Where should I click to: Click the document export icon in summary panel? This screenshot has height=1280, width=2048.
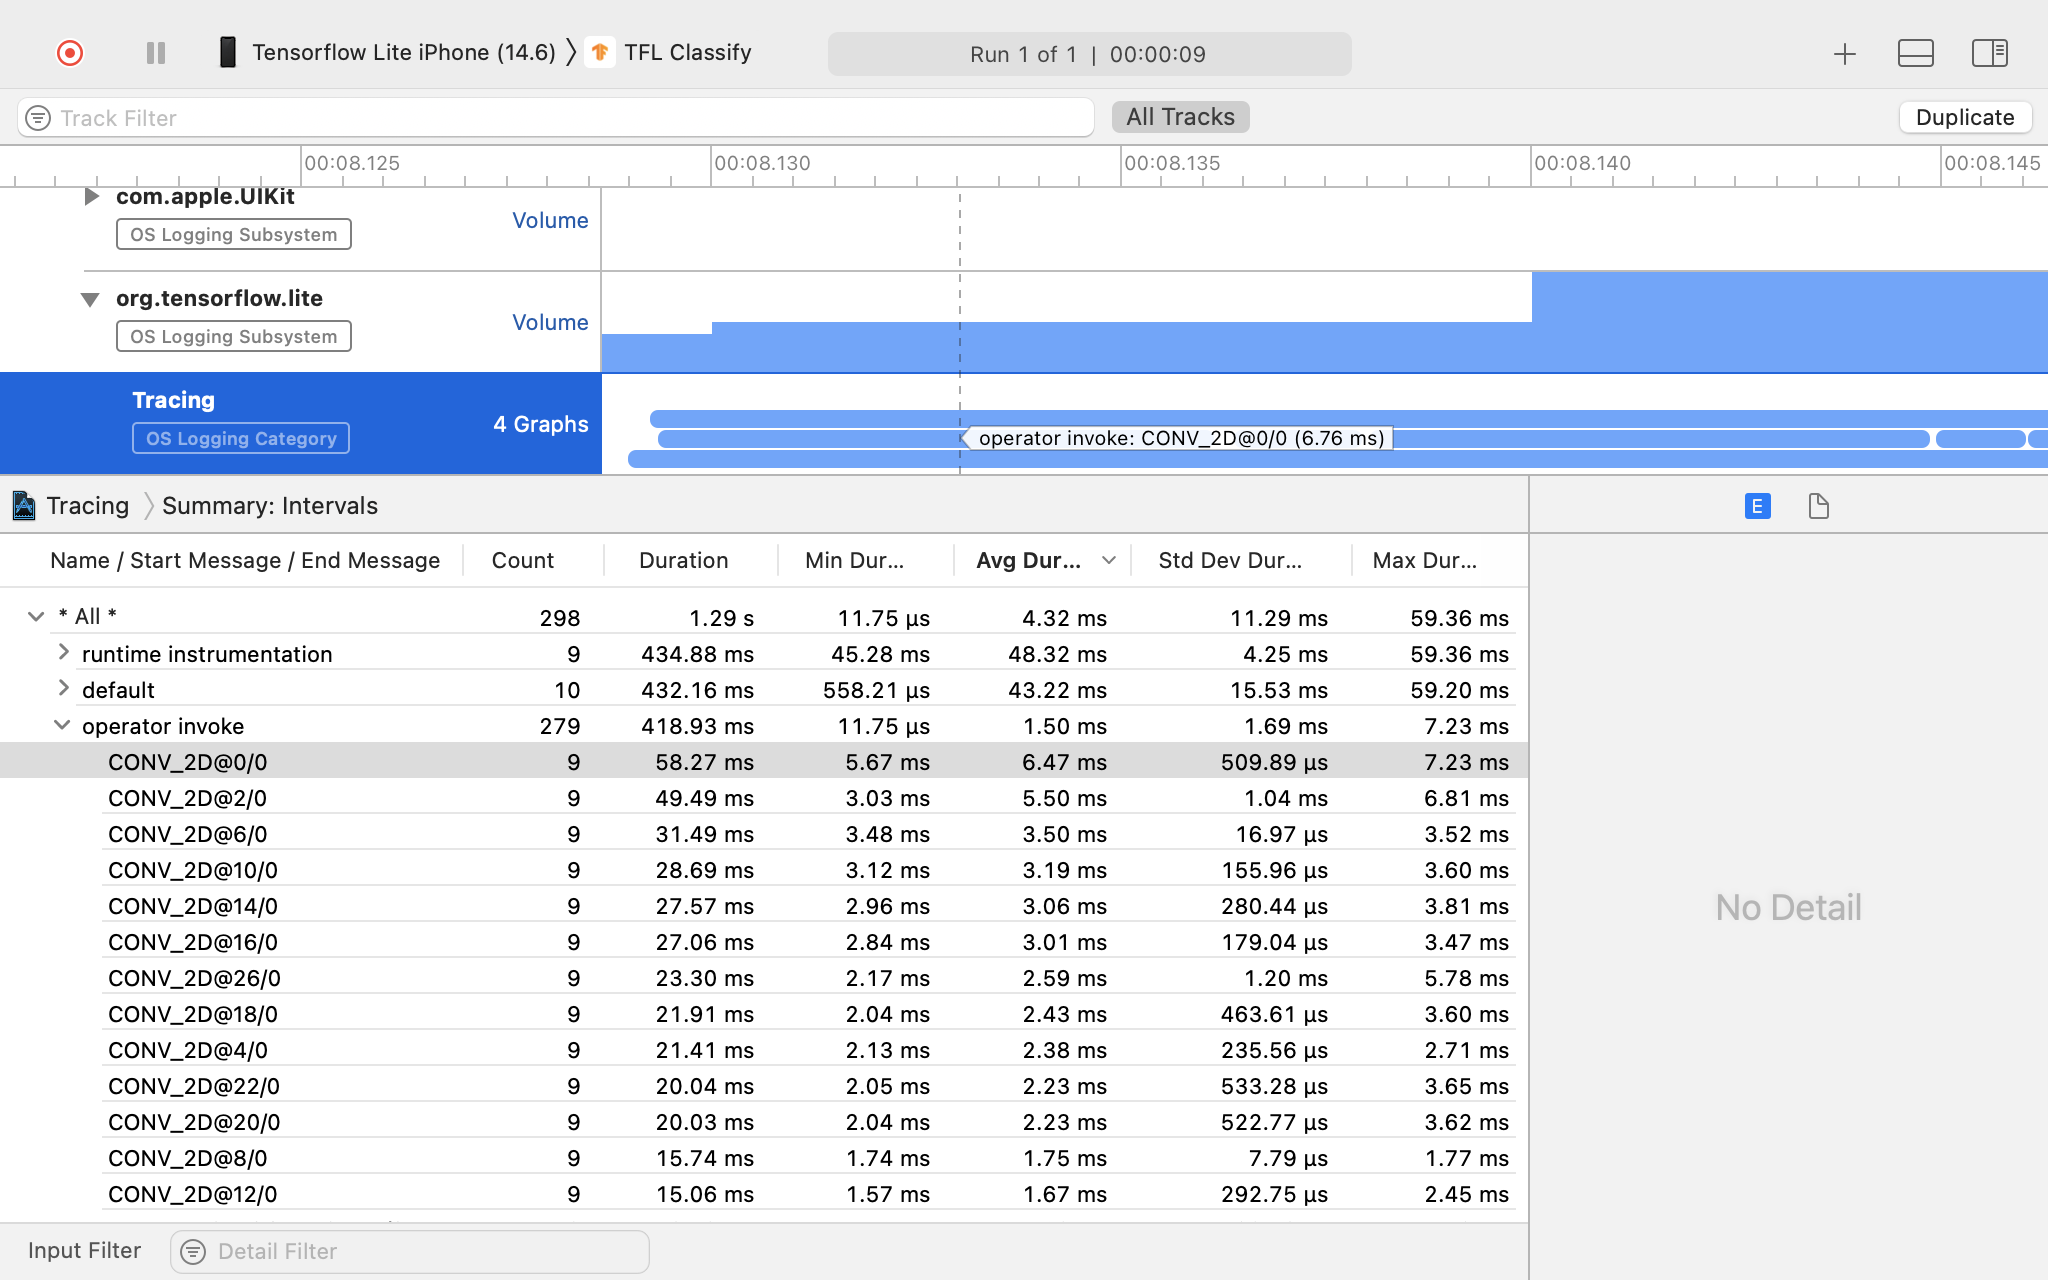tap(1817, 506)
